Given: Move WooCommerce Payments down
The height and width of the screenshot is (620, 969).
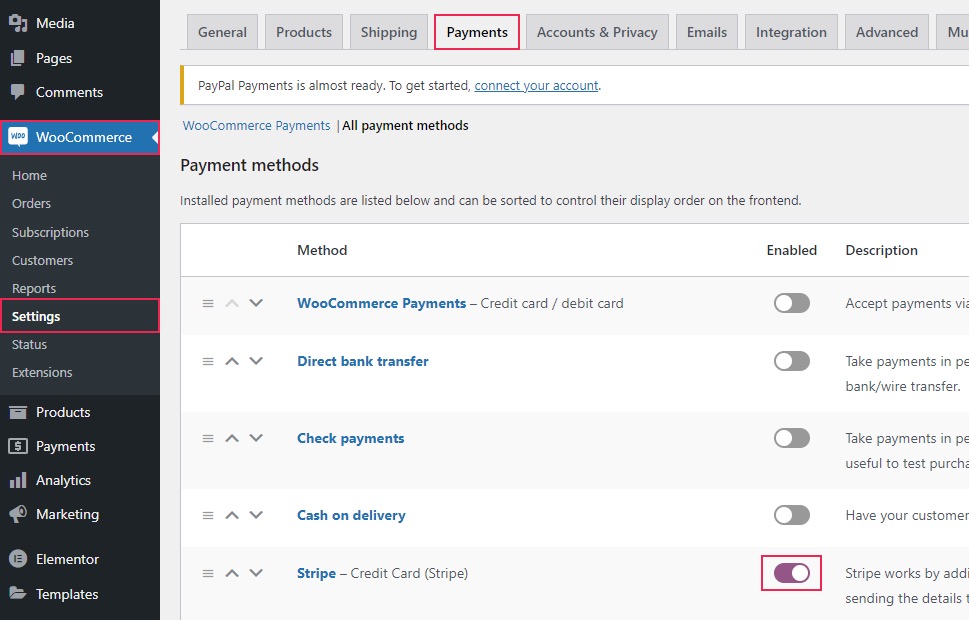Looking at the screenshot, I should 256,303.
